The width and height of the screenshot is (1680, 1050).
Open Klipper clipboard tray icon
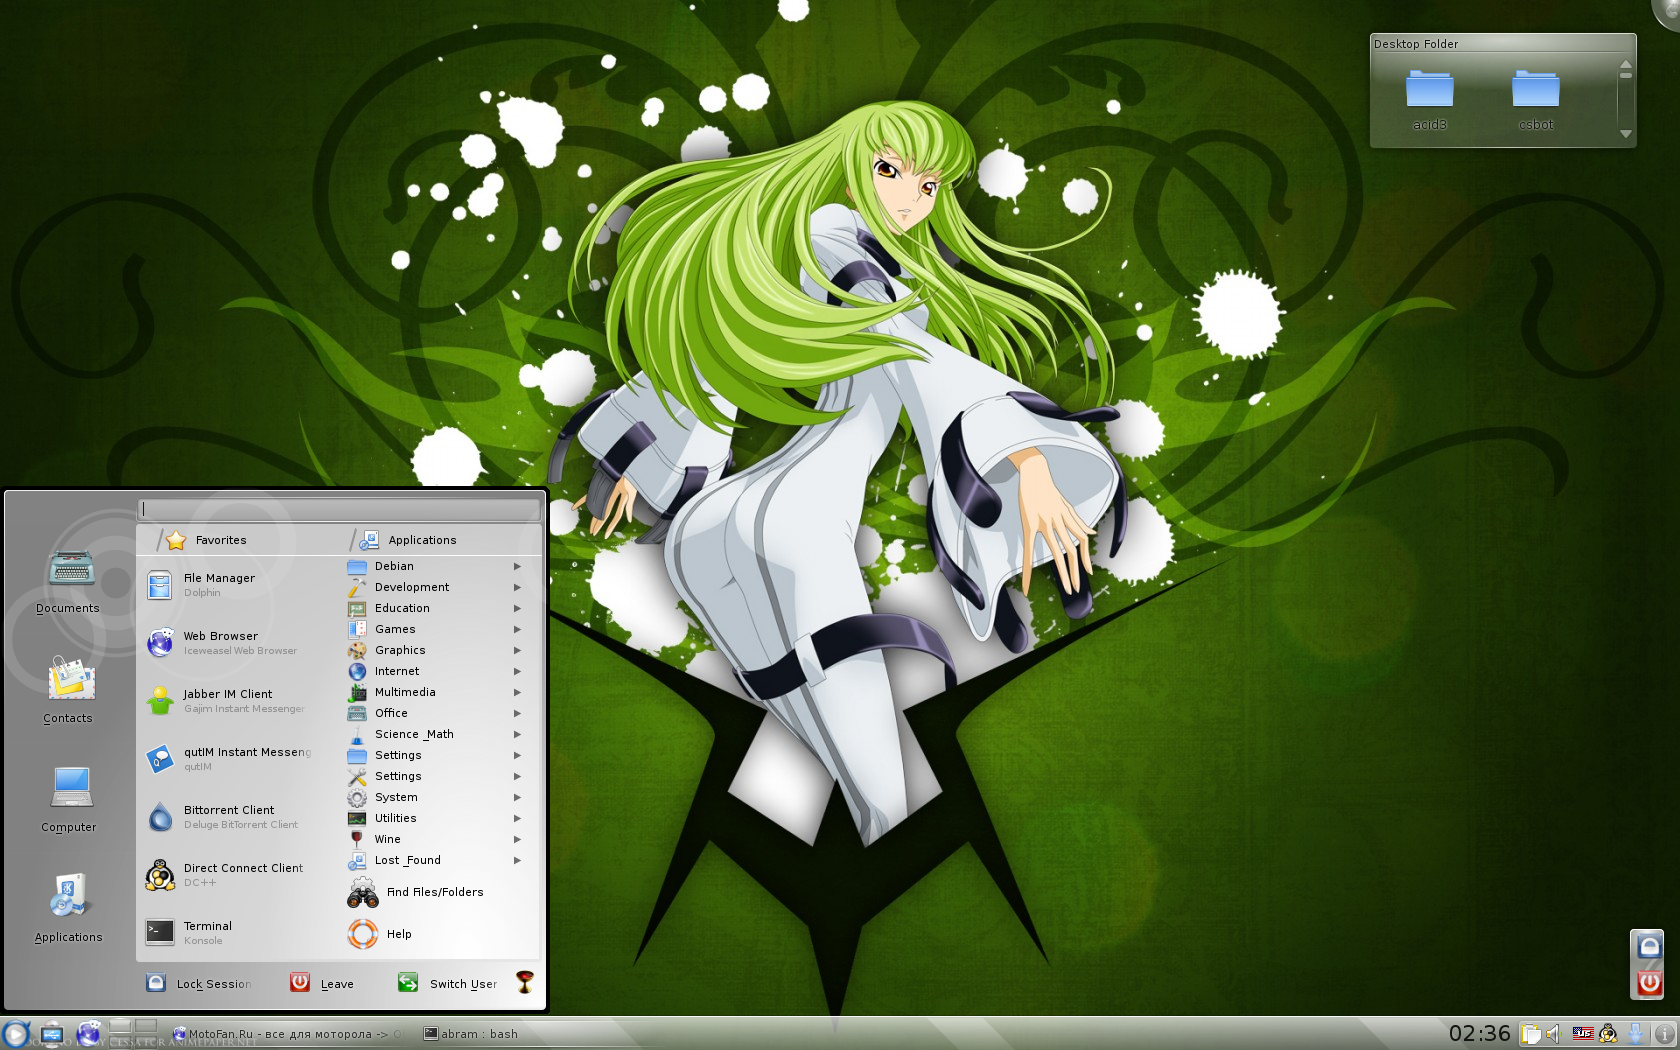tap(1530, 1034)
